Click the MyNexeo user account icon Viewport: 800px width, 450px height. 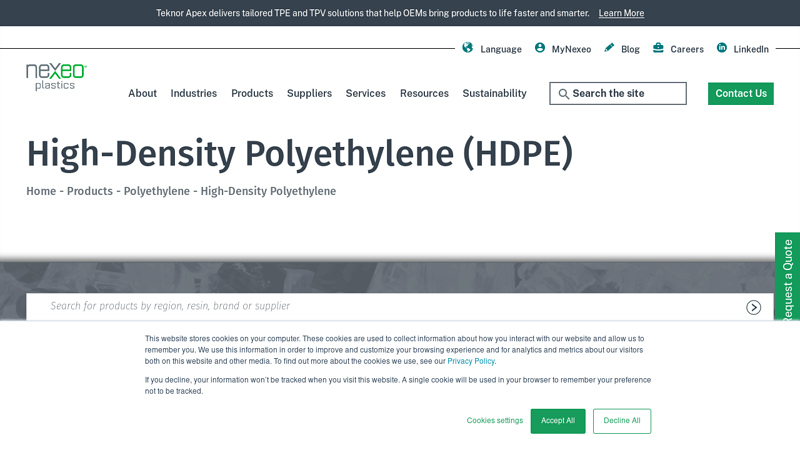[540, 48]
